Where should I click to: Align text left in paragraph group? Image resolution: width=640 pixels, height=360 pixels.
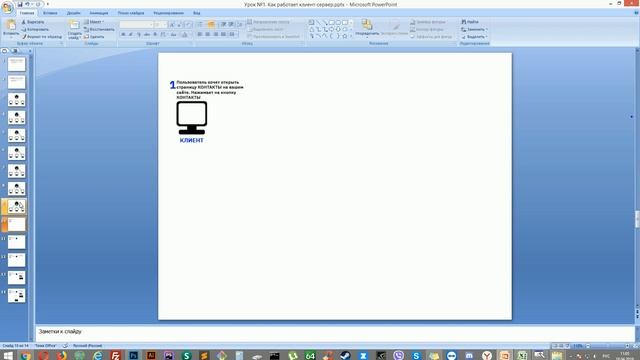point(200,35)
